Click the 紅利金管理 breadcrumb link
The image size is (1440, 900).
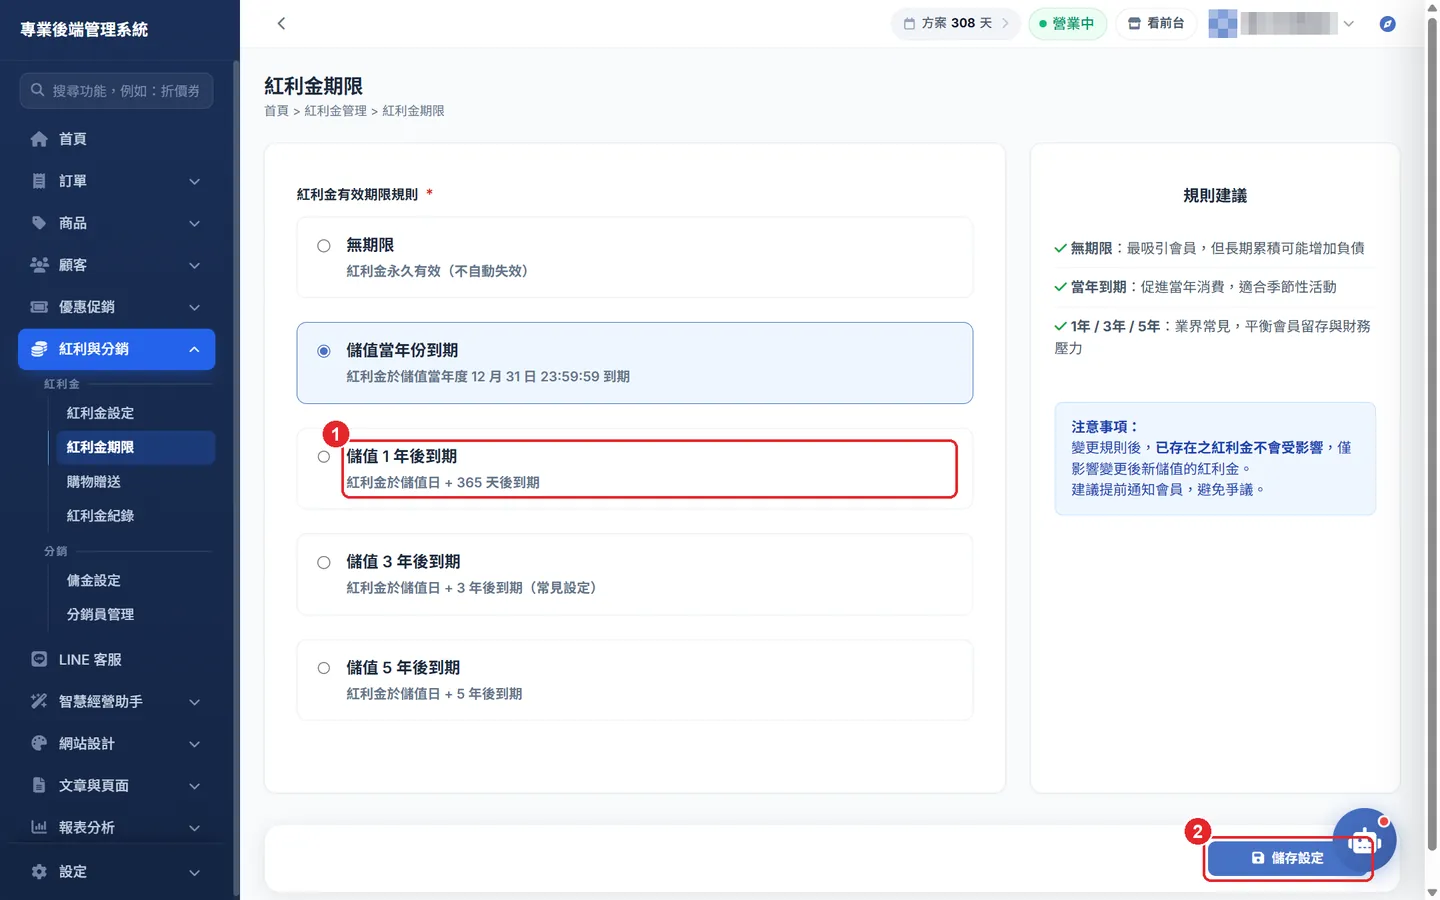click(336, 111)
